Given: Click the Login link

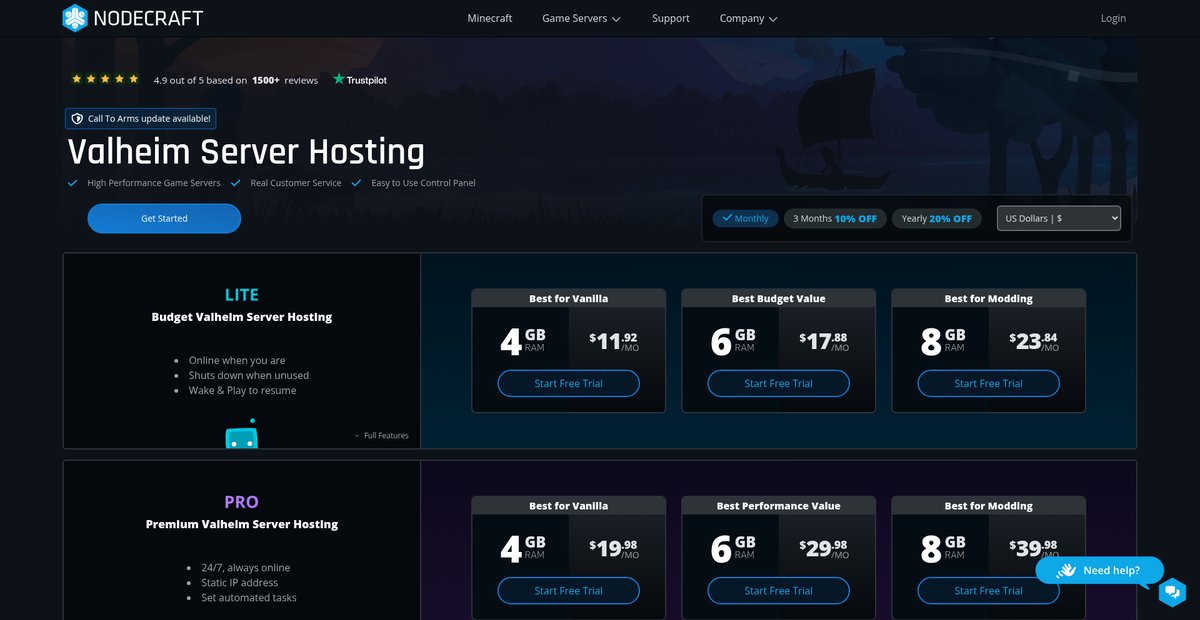Looking at the screenshot, I should click(x=1113, y=18).
